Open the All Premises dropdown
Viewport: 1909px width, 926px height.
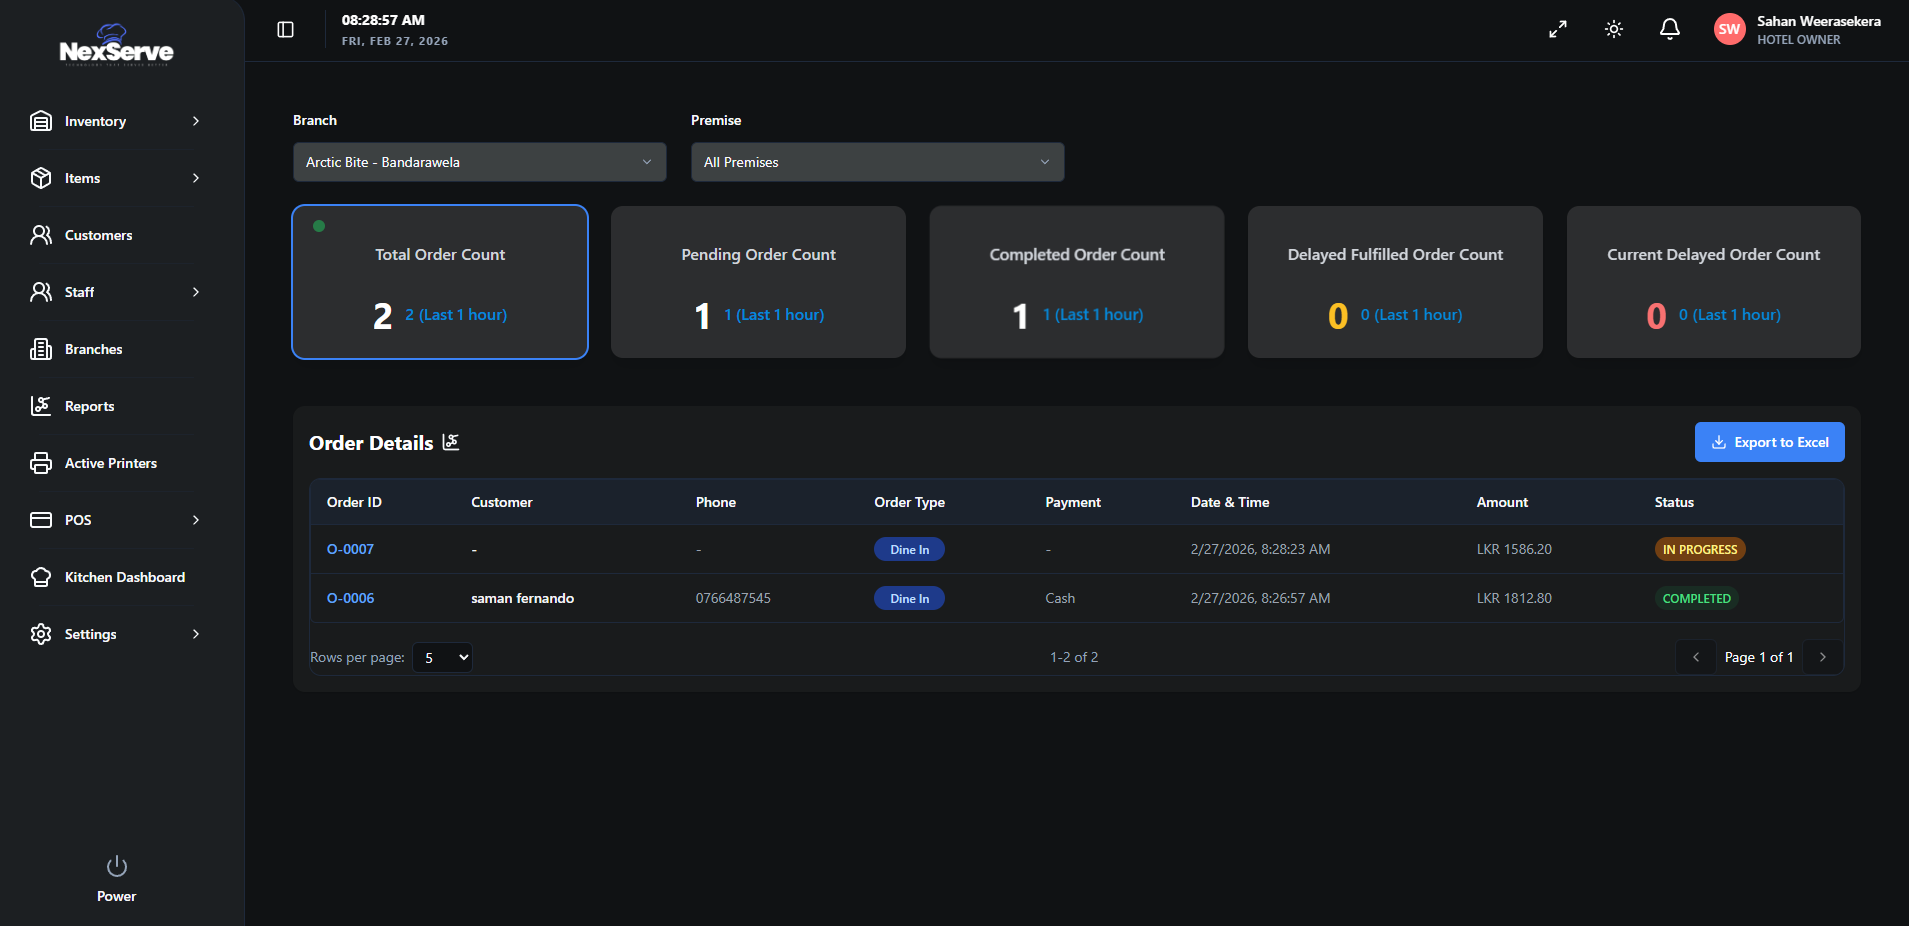876,161
